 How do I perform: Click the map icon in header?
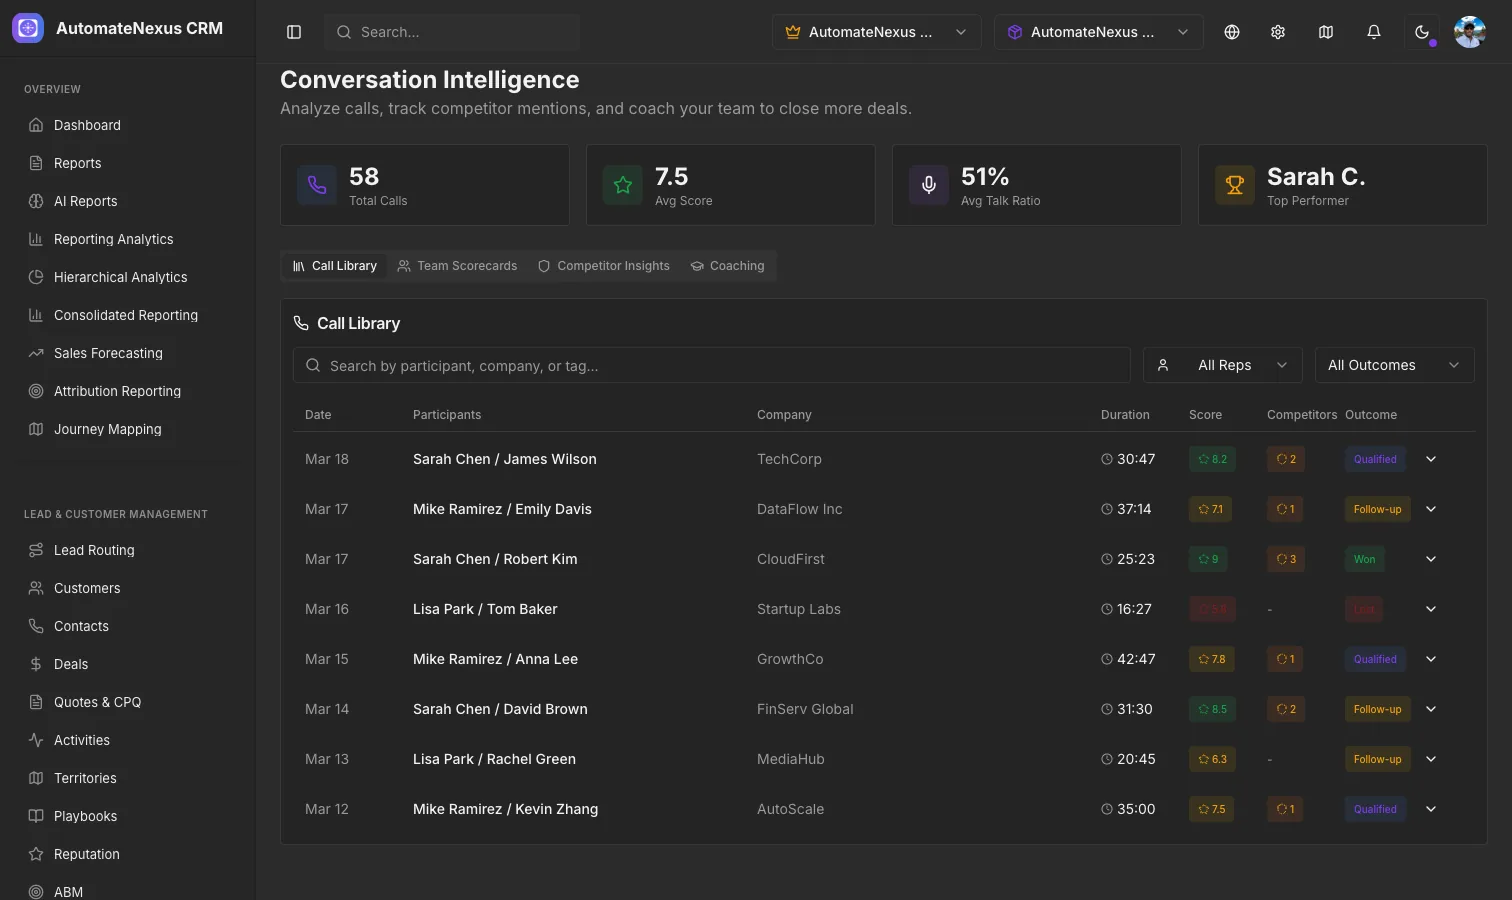(x=1326, y=32)
